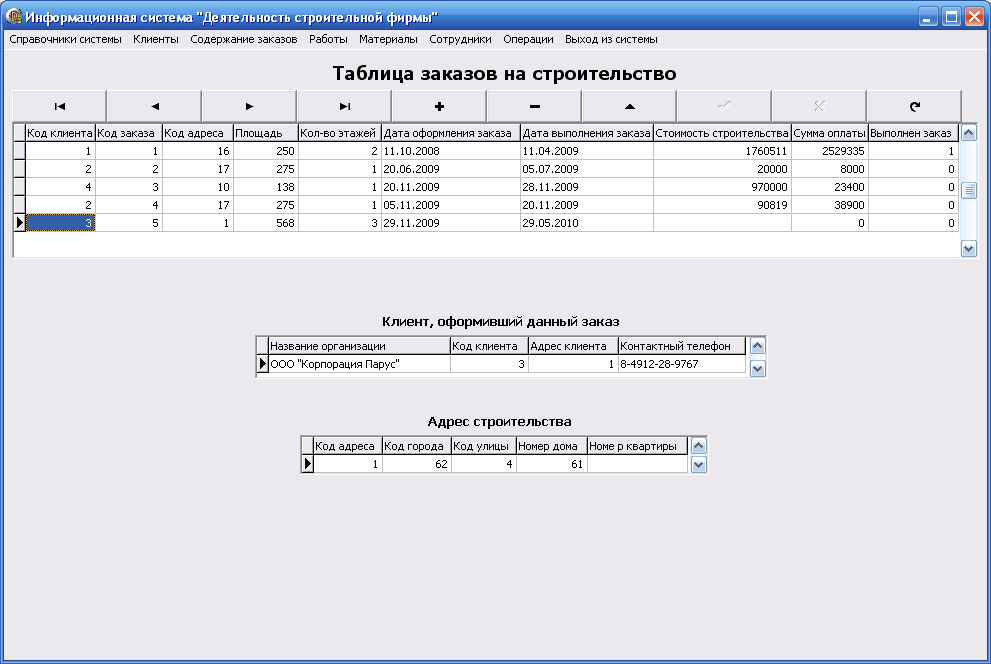Image resolution: width=991 pixels, height=664 pixels.
Task: Open Содержание заказов menu
Action: pos(243,39)
